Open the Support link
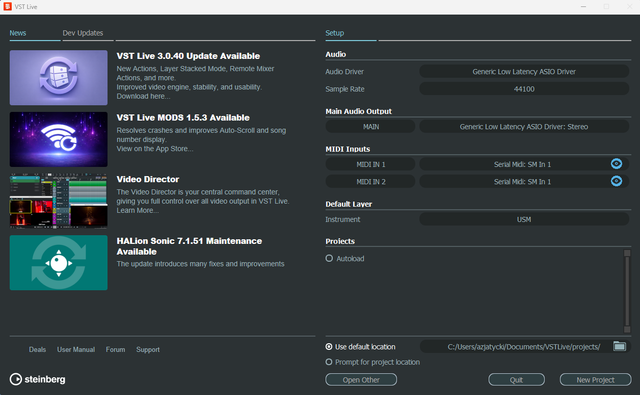The width and height of the screenshot is (640, 395). point(148,349)
